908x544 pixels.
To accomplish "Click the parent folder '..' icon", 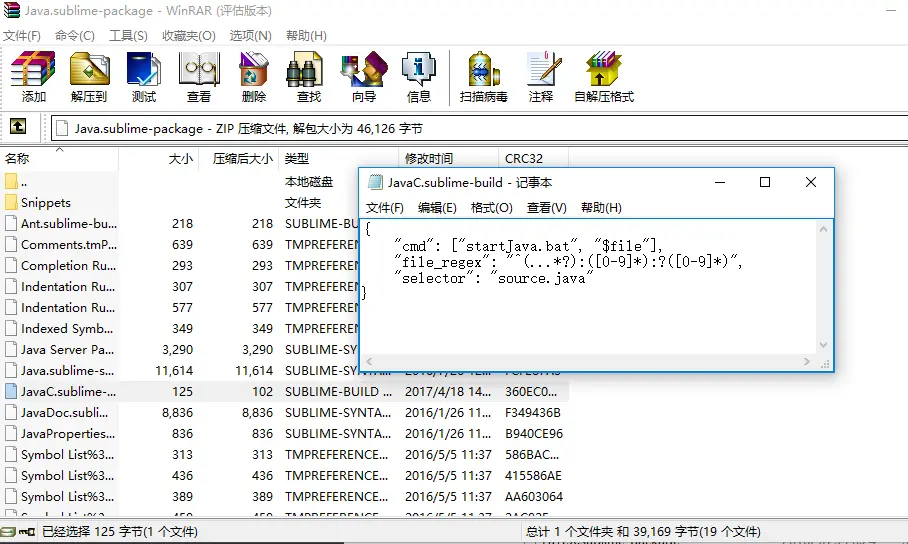I will (11, 182).
